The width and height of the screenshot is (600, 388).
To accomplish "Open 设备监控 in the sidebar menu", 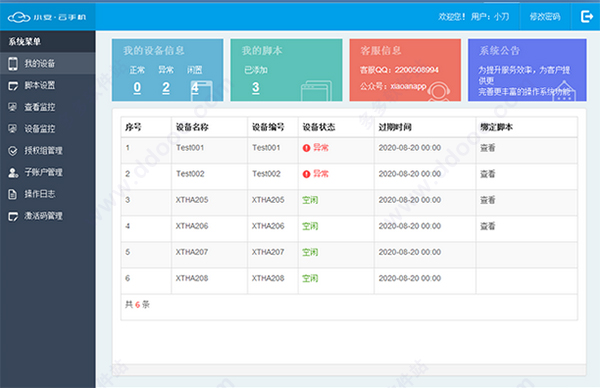I will click(47, 129).
